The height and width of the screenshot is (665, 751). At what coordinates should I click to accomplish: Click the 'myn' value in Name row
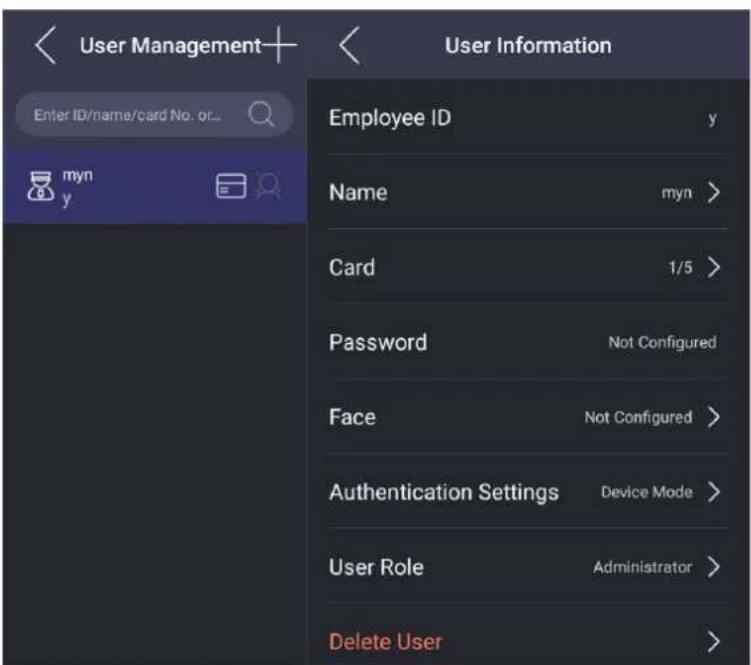(x=676, y=193)
